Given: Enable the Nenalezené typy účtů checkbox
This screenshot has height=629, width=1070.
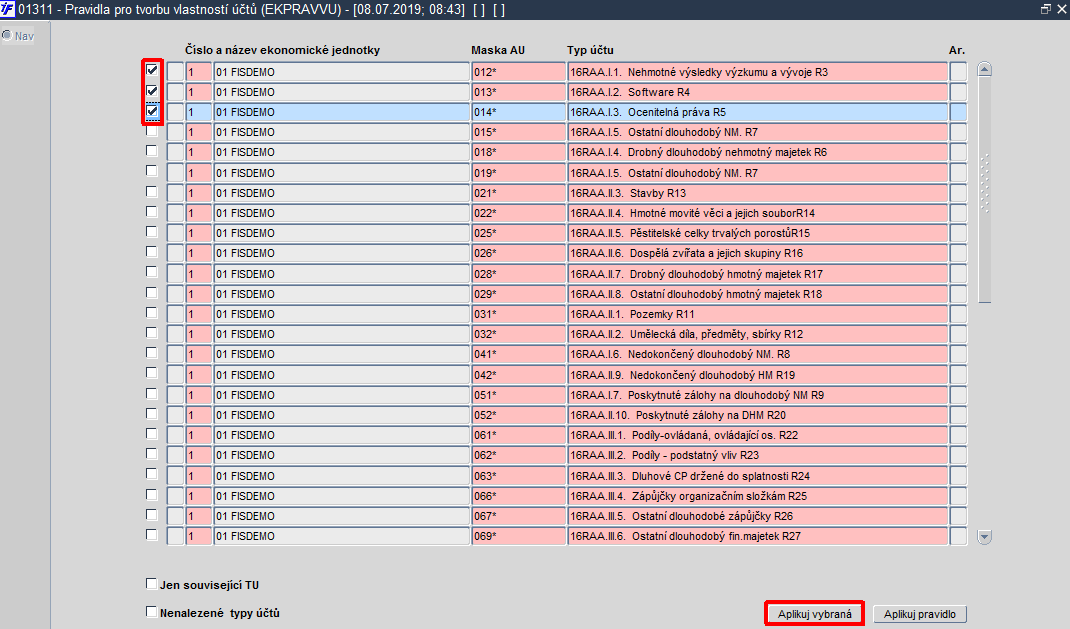Looking at the screenshot, I should click(x=151, y=612).
